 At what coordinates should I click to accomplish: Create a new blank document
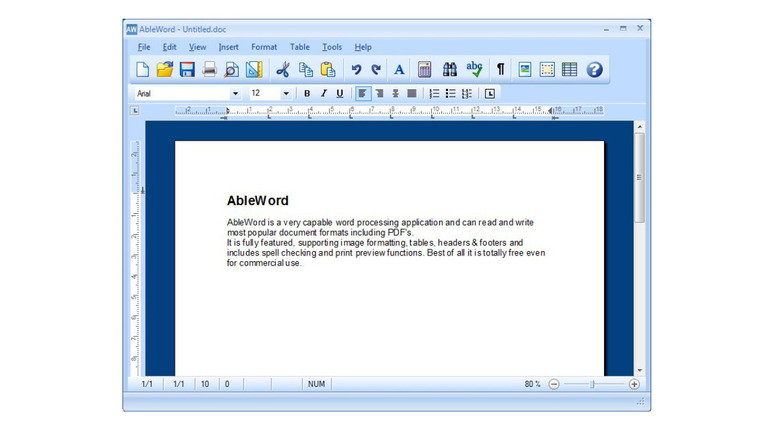(142, 70)
